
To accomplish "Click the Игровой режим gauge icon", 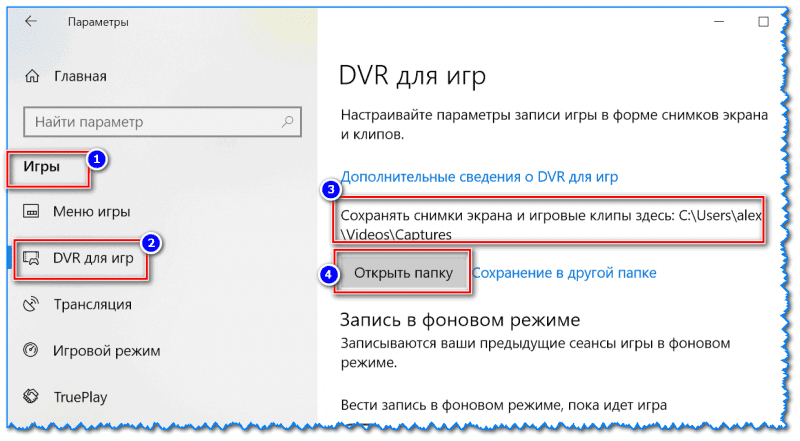I will (31, 350).
